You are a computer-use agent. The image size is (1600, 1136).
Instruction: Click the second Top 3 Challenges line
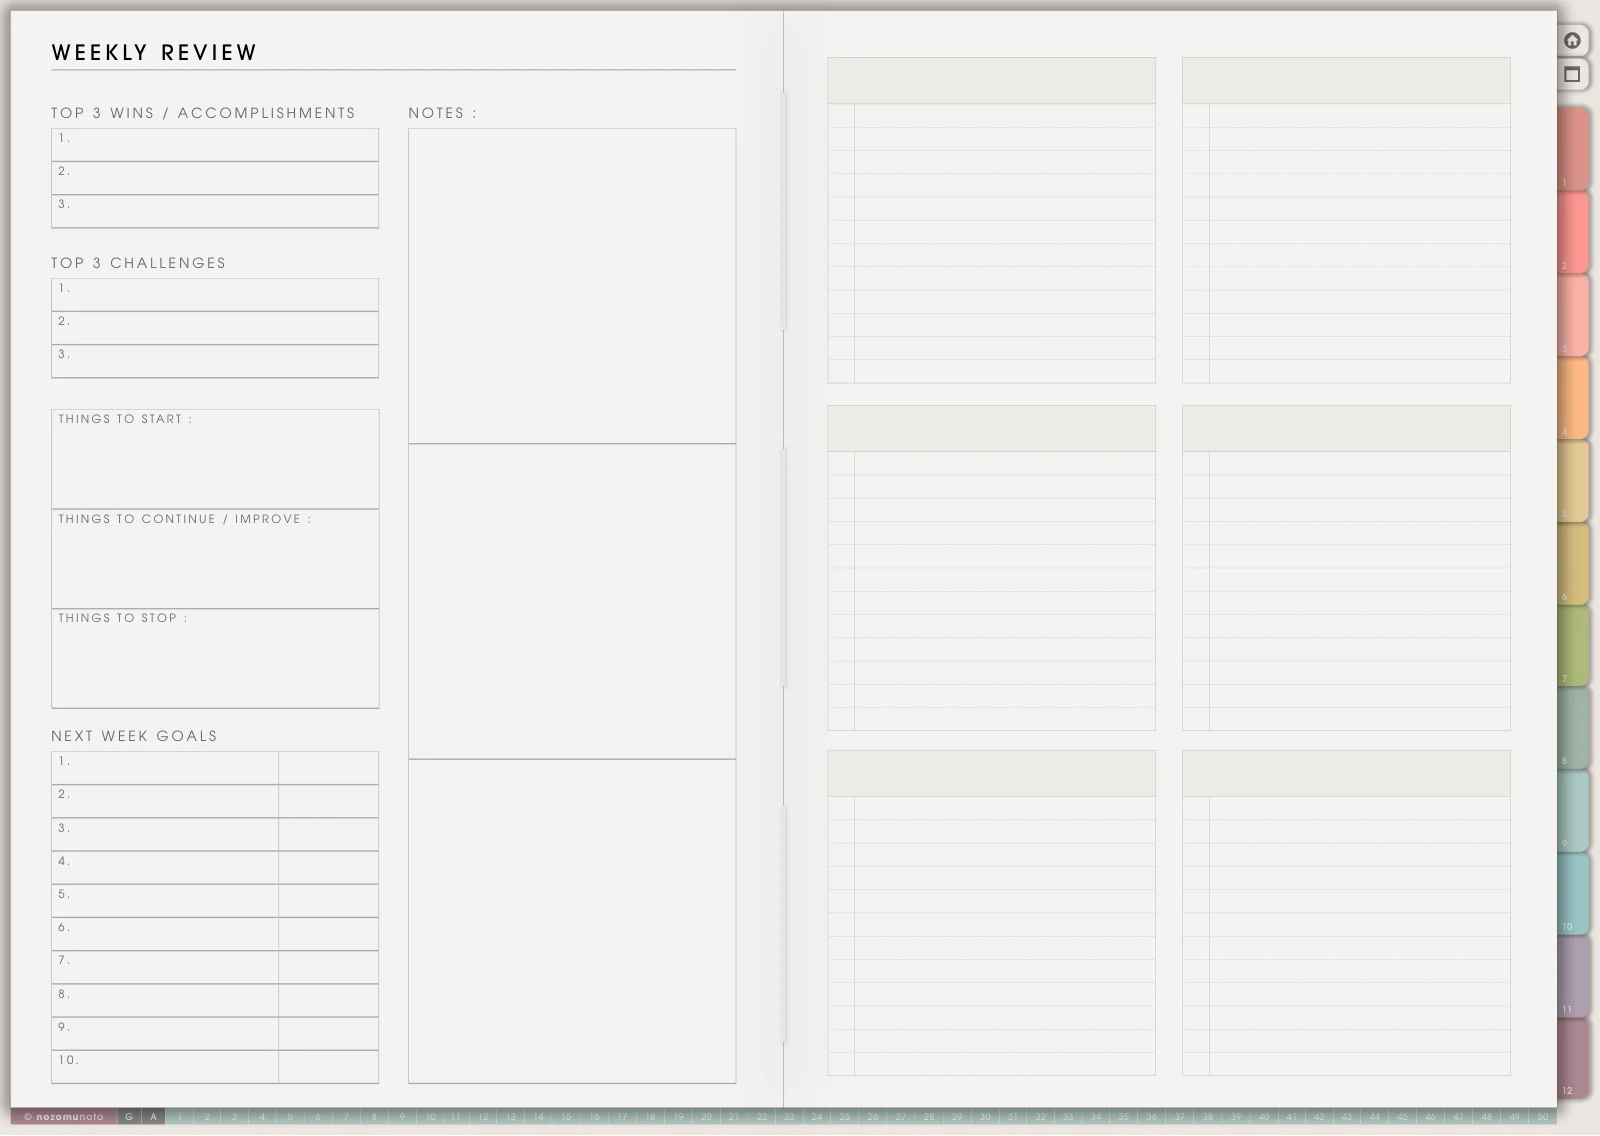point(215,328)
